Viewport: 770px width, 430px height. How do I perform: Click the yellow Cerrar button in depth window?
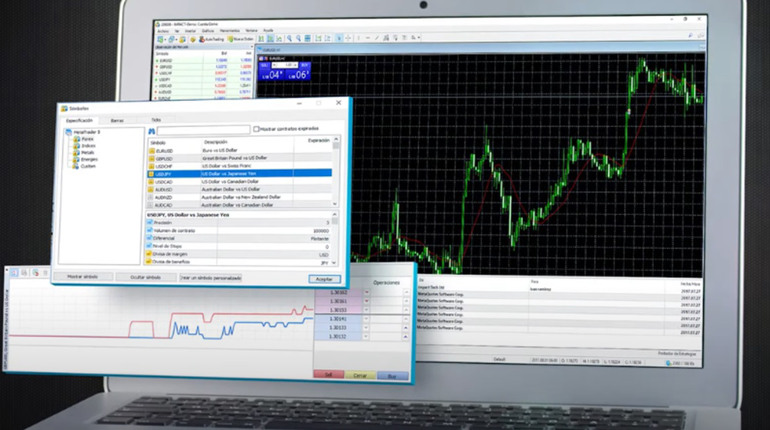pos(360,376)
